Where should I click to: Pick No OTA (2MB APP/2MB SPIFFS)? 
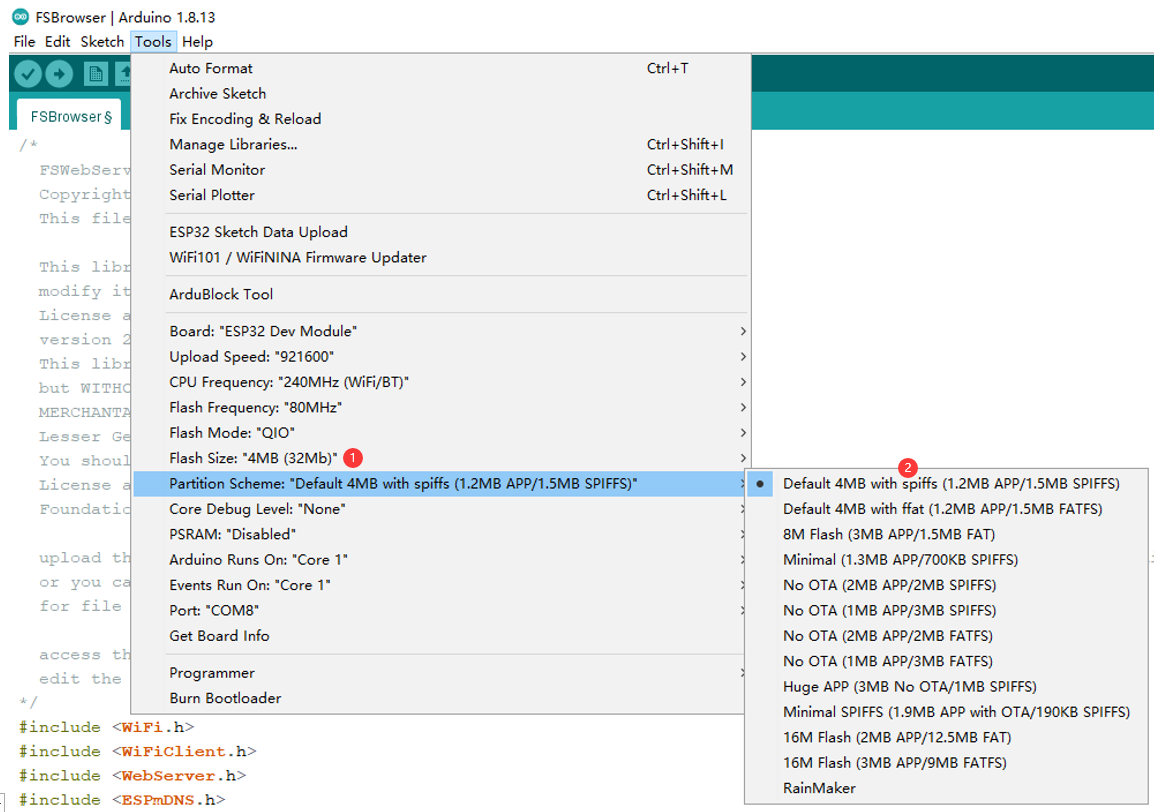(946, 585)
